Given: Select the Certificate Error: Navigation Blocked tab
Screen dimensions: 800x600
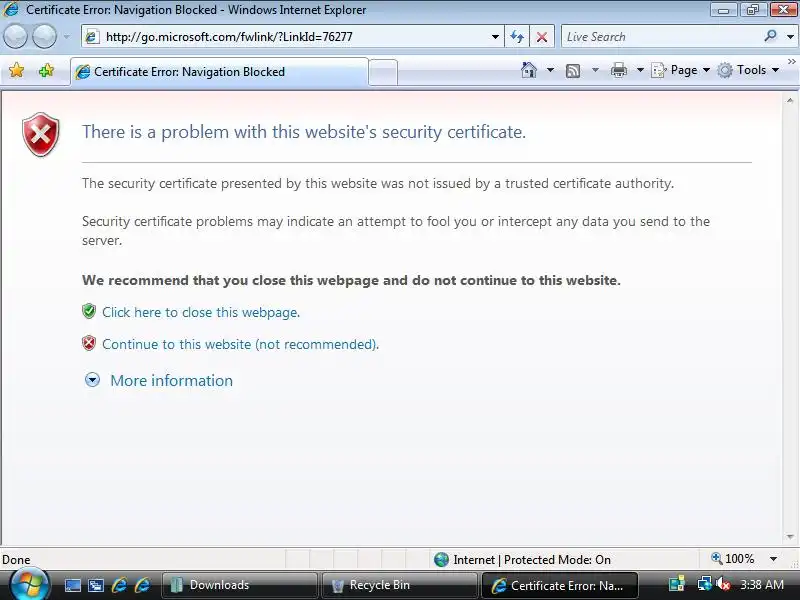Looking at the screenshot, I should (x=219, y=72).
